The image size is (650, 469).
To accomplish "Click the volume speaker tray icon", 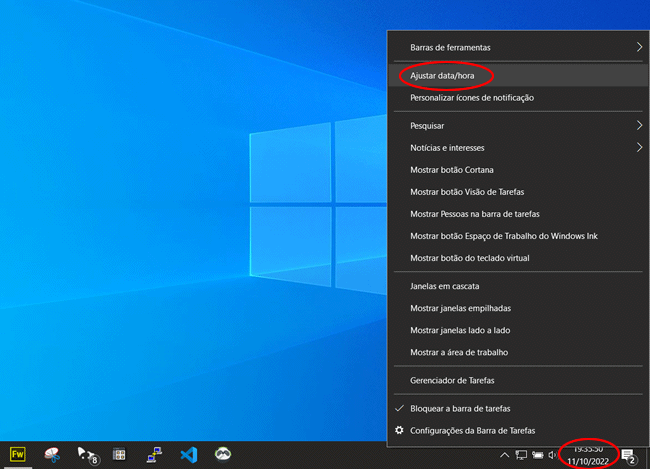I will click(553, 455).
